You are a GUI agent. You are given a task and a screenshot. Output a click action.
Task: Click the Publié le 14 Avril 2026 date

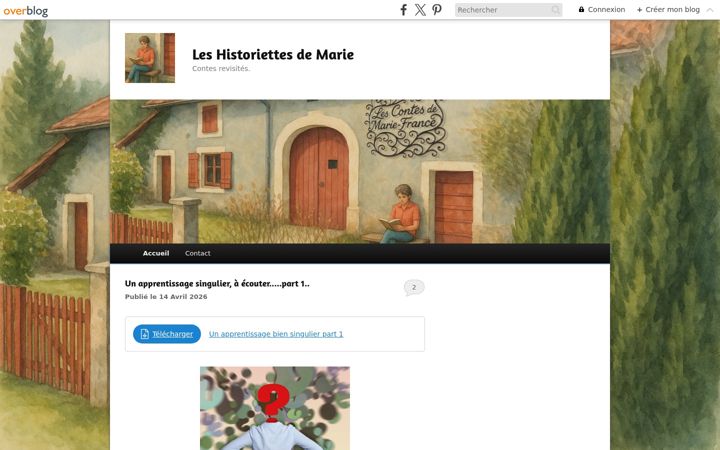pyautogui.click(x=166, y=297)
